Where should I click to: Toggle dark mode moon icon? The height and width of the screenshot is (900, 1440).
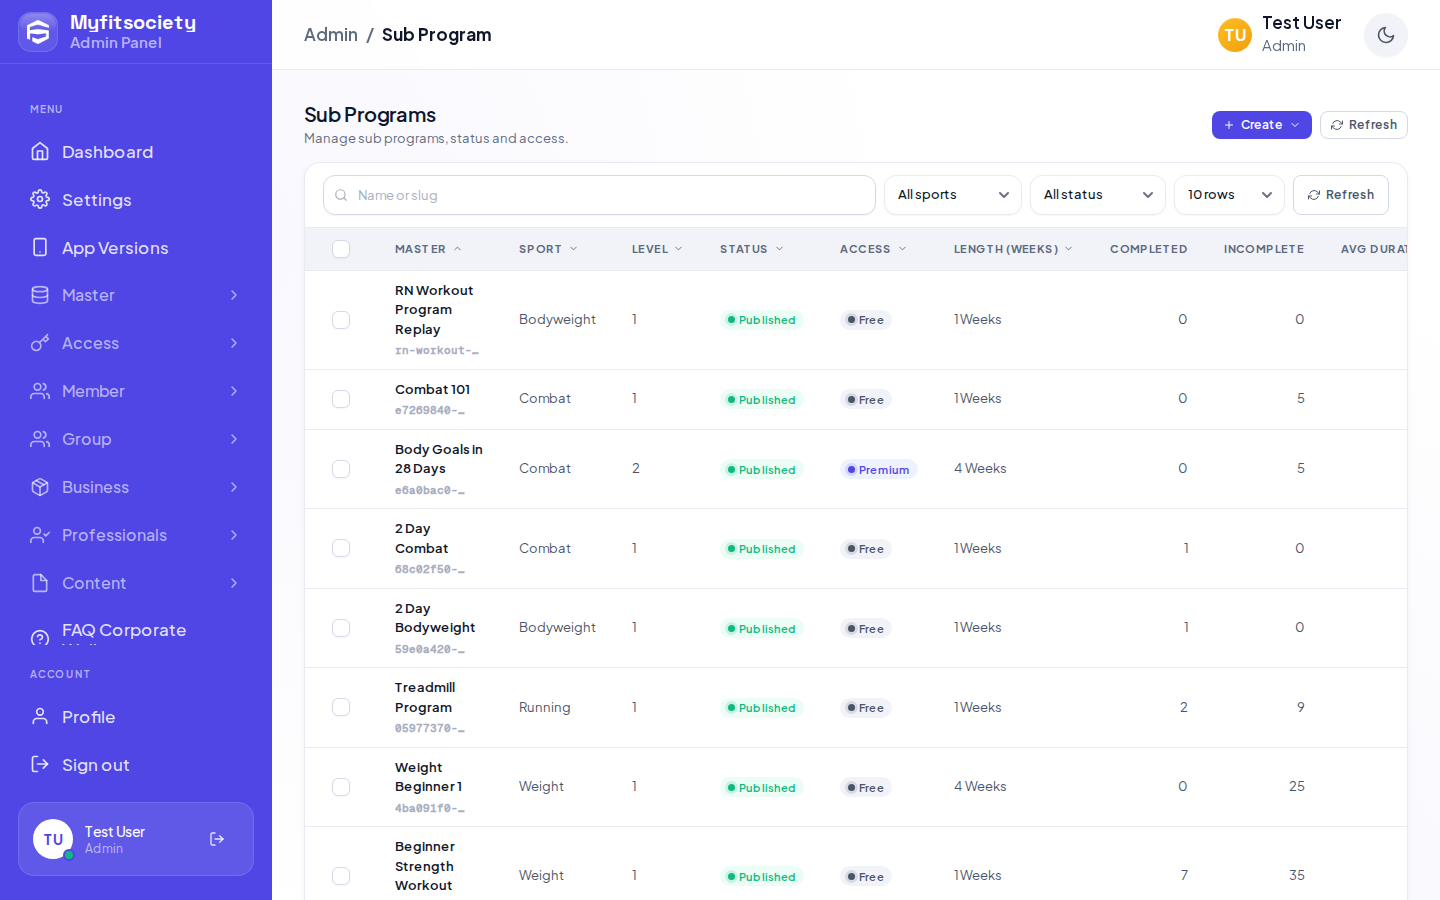click(1385, 35)
